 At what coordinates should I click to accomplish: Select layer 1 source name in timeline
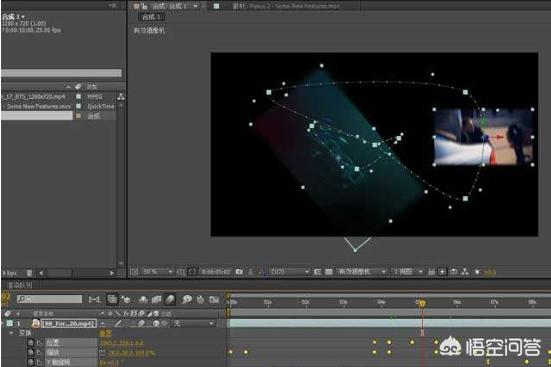click(x=69, y=323)
